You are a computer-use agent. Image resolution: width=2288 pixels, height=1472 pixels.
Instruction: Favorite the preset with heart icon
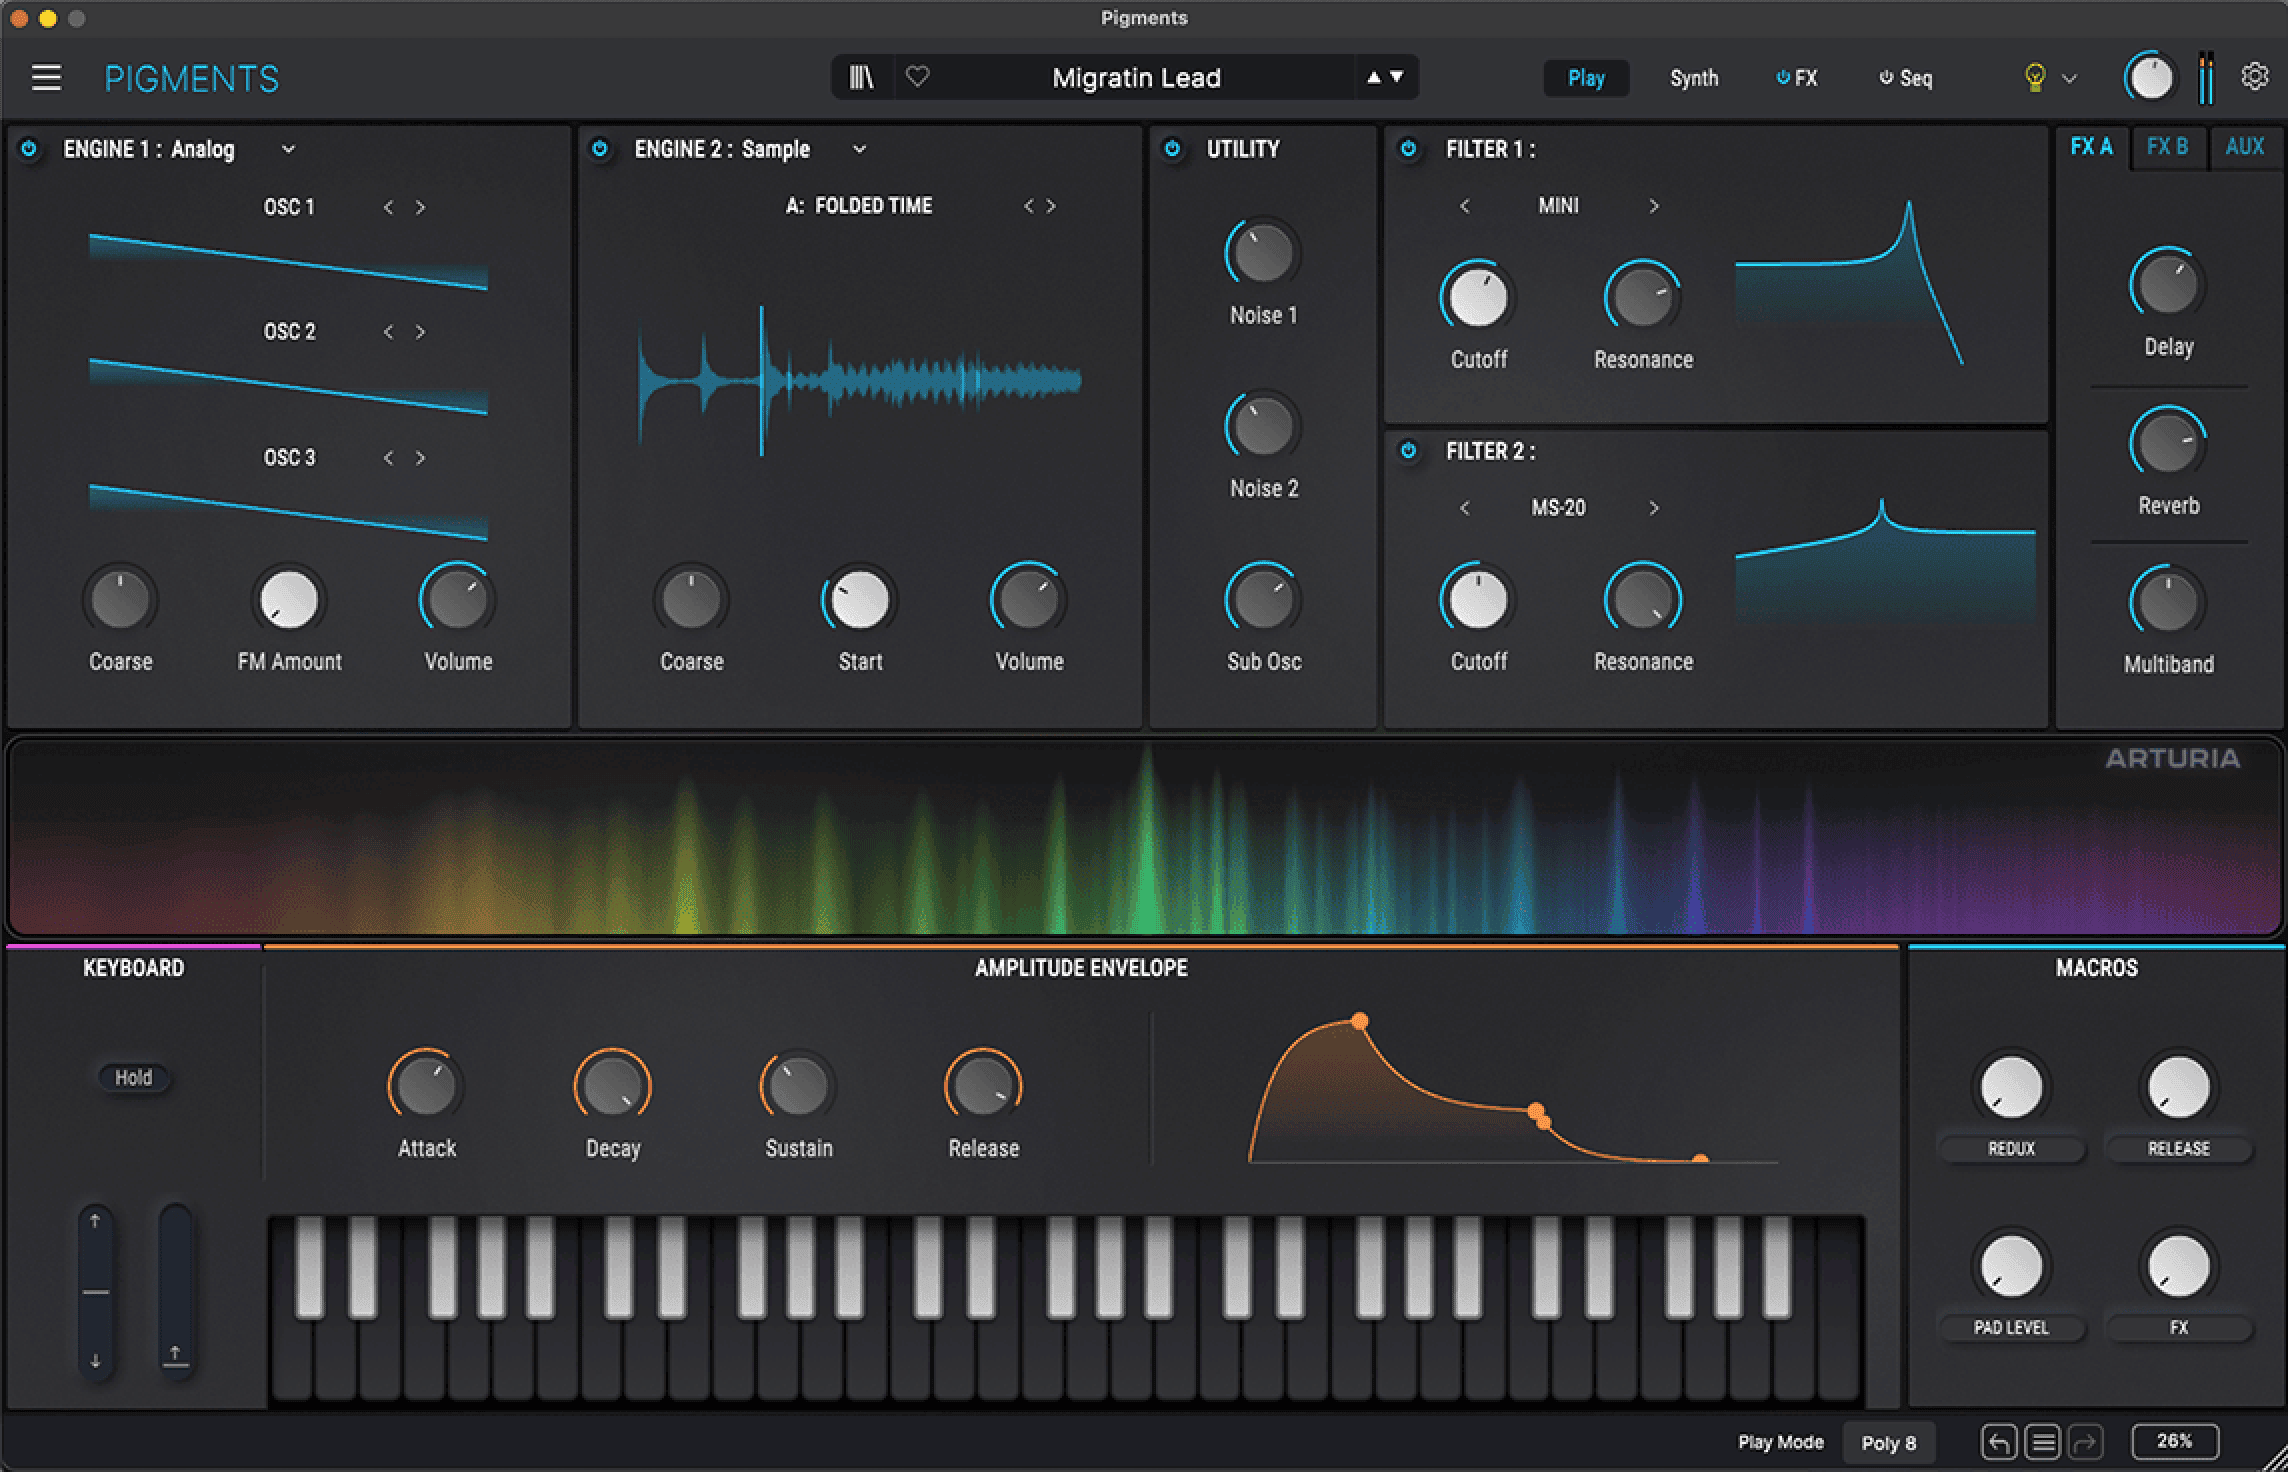click(x=917, y=76)
